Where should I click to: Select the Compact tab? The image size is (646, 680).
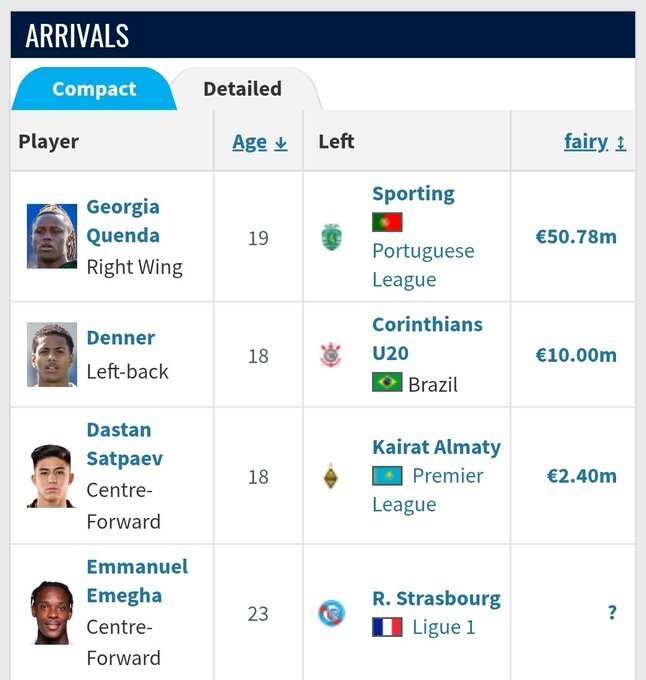coord(94,89)
